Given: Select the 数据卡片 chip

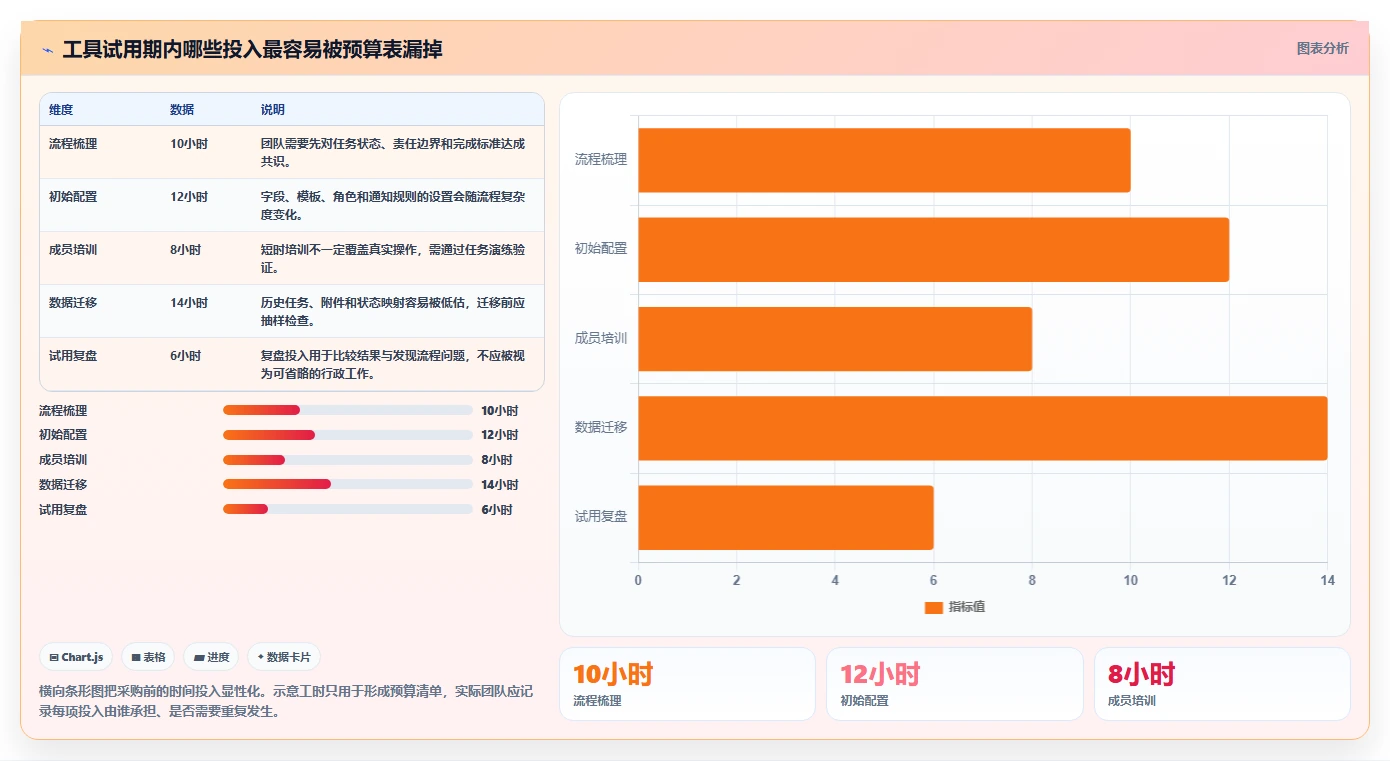Looking at the screenshot, I should click(284, 657).
